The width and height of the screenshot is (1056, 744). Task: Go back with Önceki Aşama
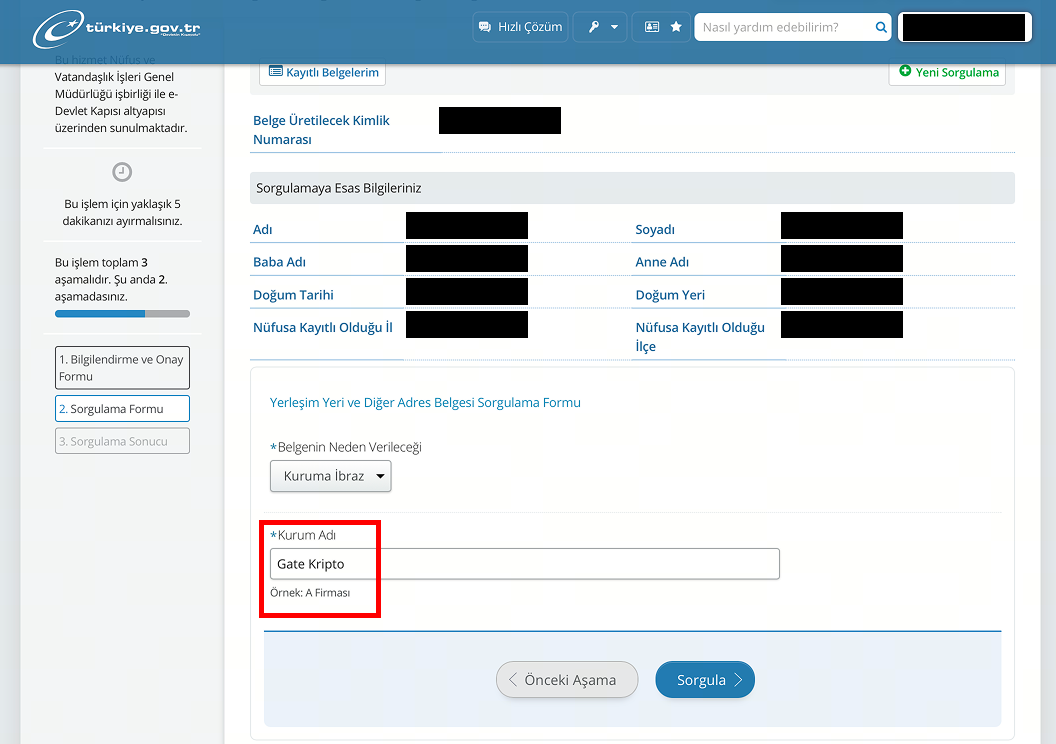coord(567,680)
